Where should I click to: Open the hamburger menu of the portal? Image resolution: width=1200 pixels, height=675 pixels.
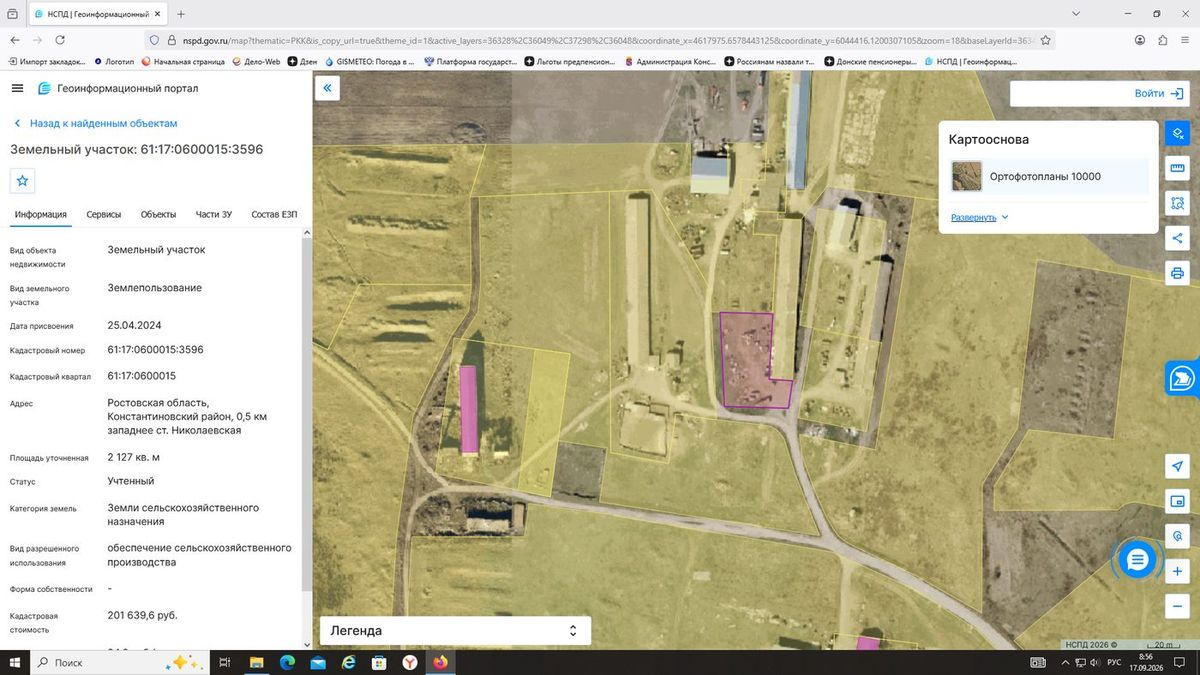tap(17, 88)
